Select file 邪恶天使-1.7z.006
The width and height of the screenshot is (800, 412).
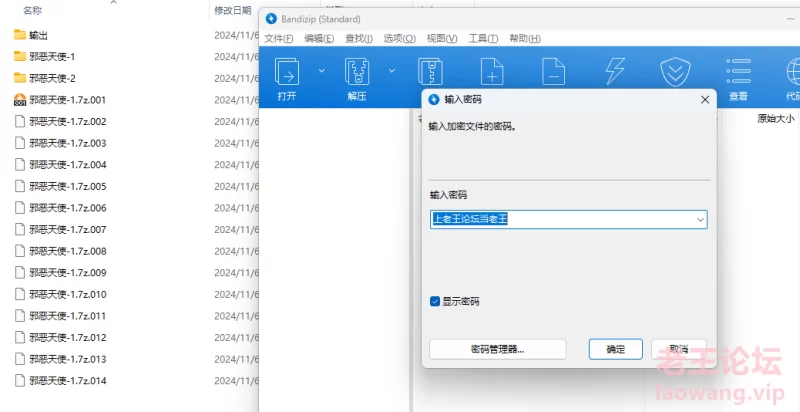68,208
